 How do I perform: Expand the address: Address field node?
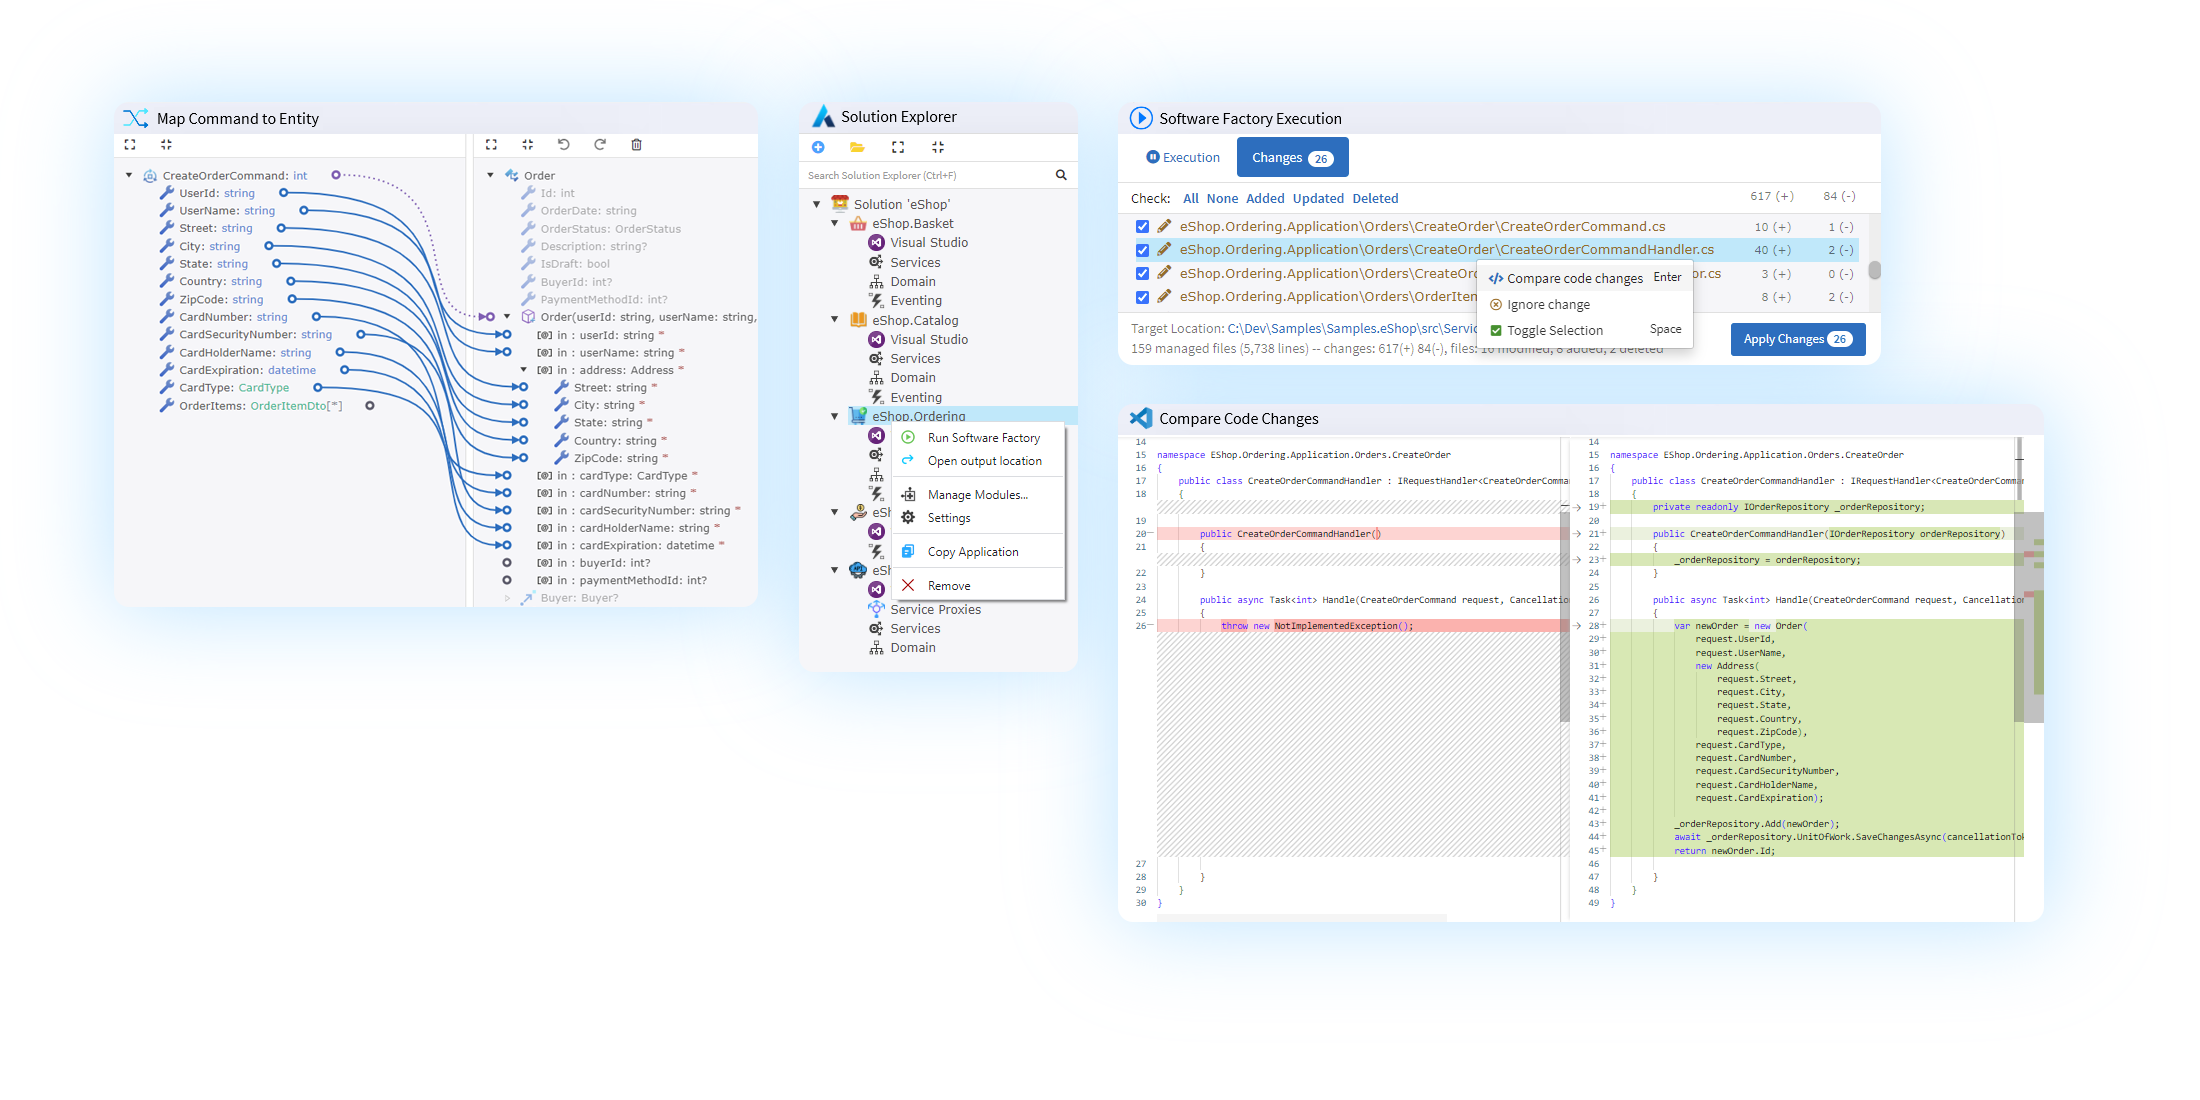coord(523,369)
